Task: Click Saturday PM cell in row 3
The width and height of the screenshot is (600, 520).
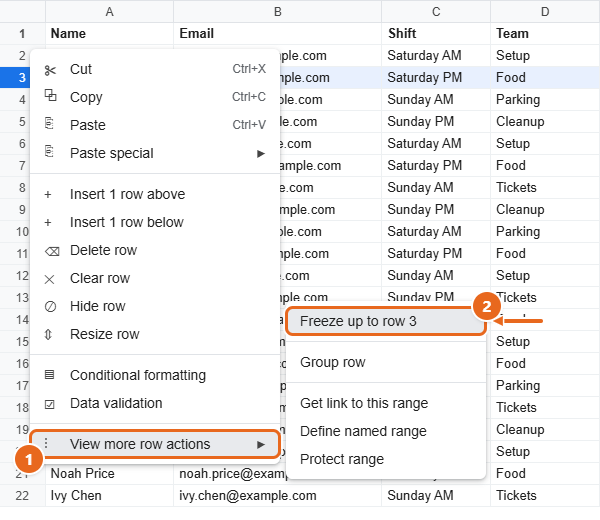Action: click(436, 78)
